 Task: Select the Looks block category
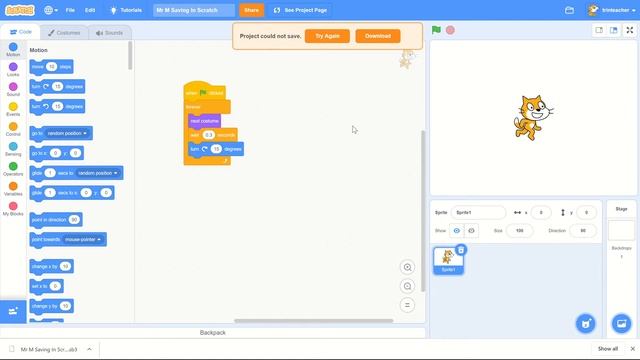13,69
